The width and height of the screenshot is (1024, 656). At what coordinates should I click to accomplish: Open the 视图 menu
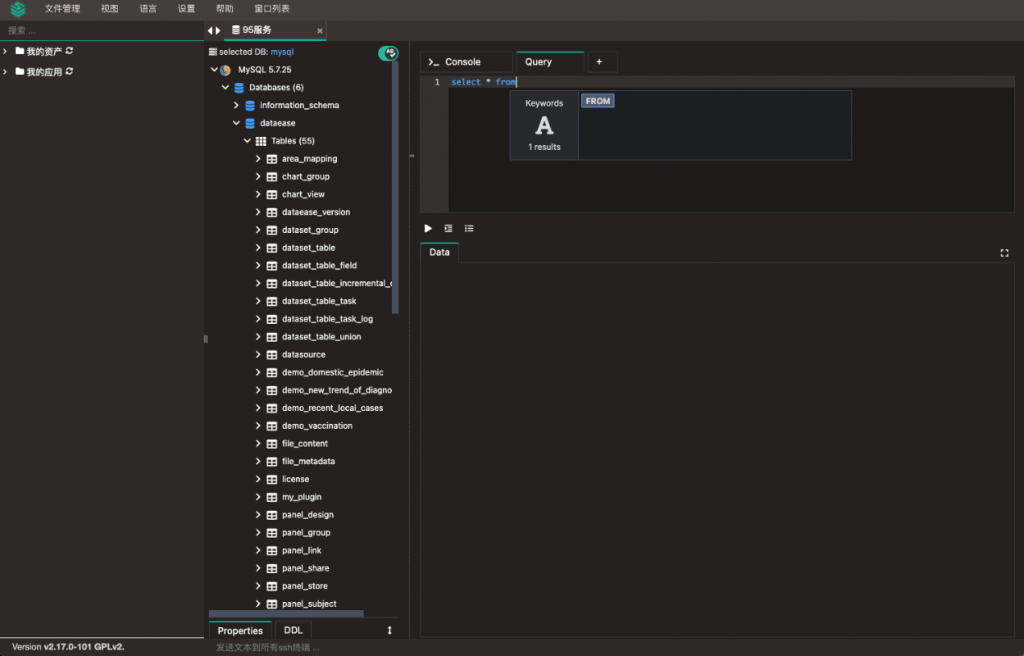[110, 8]
